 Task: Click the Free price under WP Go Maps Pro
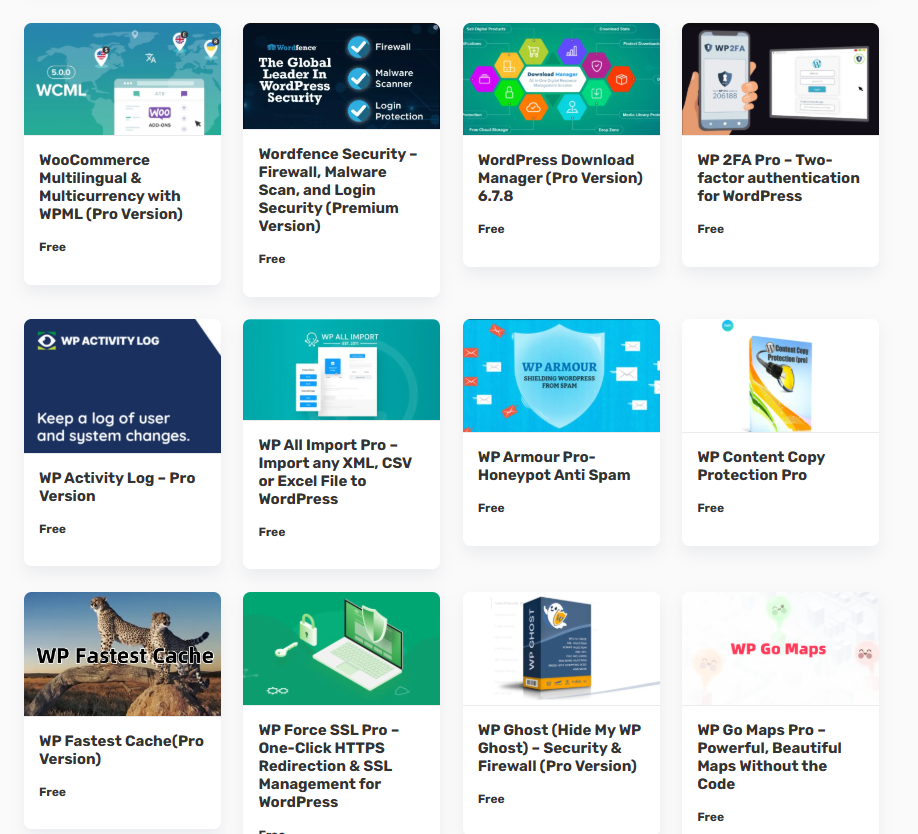pos(710,817)
